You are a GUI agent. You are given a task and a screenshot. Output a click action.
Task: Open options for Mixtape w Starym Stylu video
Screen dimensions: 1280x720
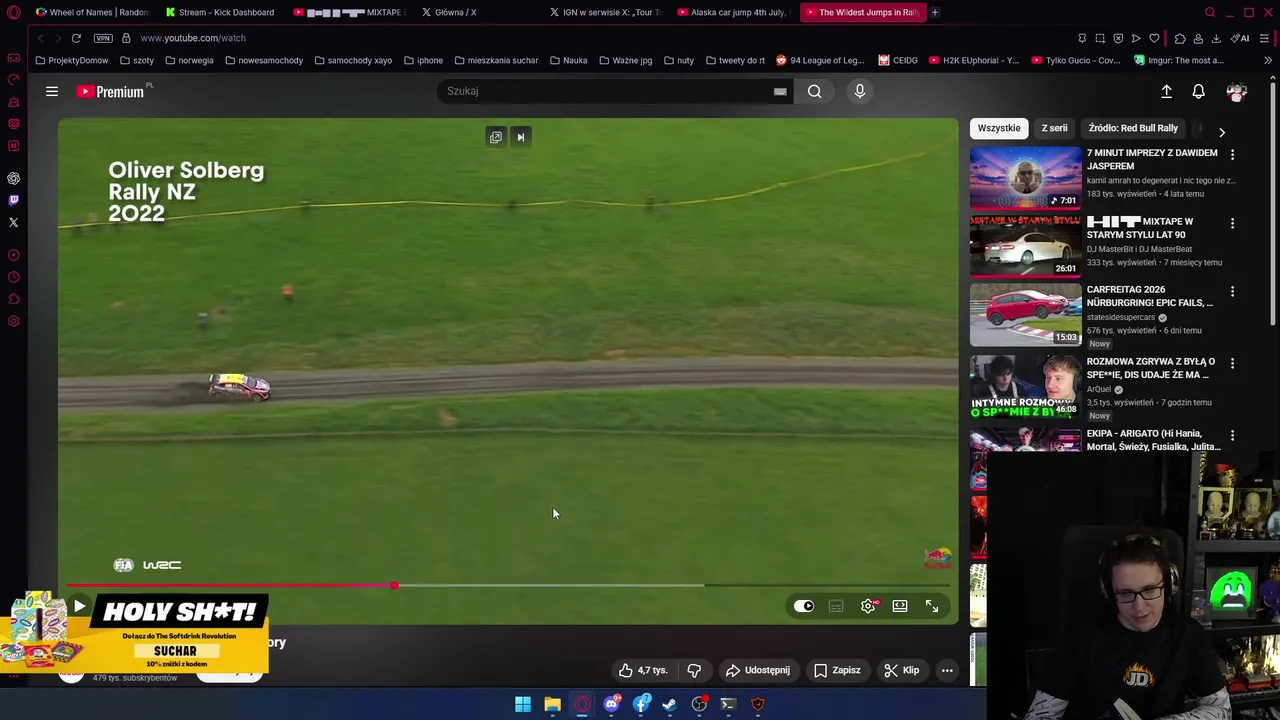tap(1232, 223)
